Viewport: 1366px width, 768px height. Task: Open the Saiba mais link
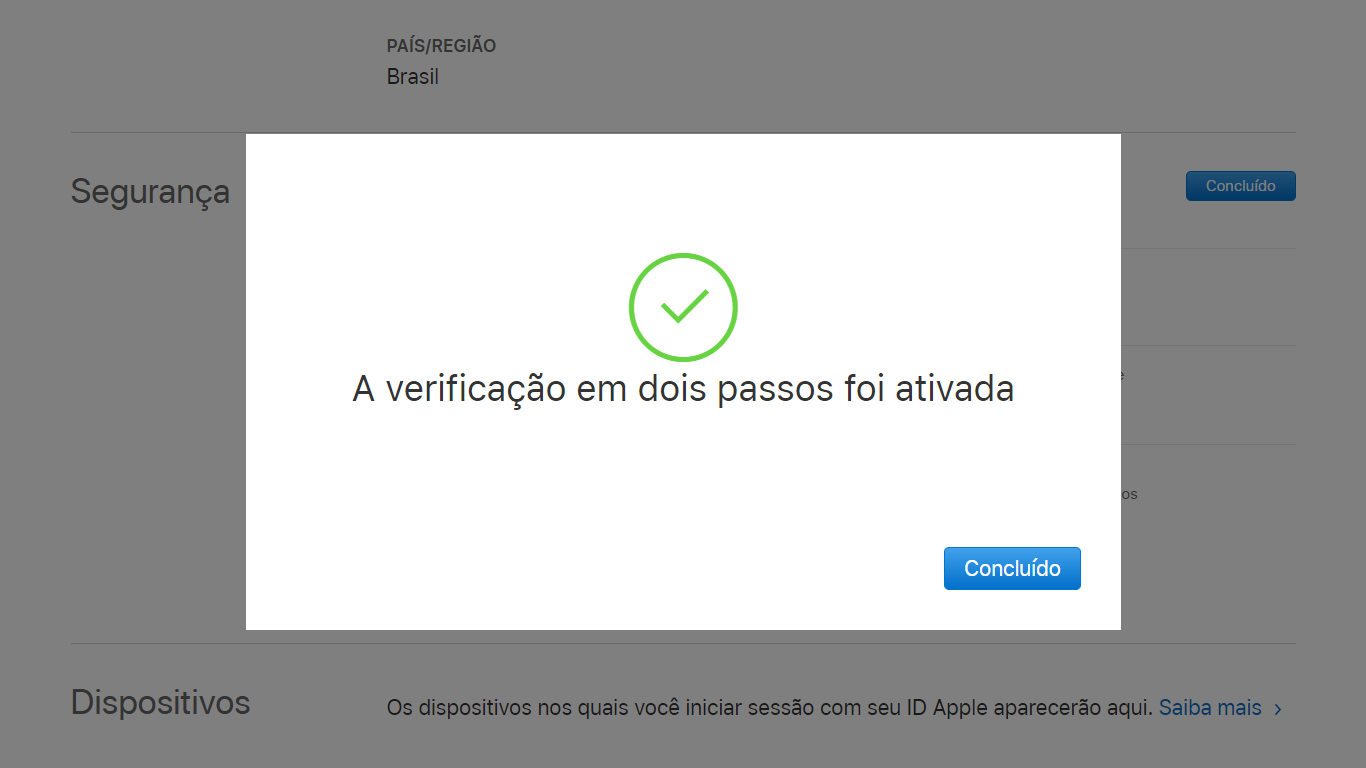pos(1210,708)
